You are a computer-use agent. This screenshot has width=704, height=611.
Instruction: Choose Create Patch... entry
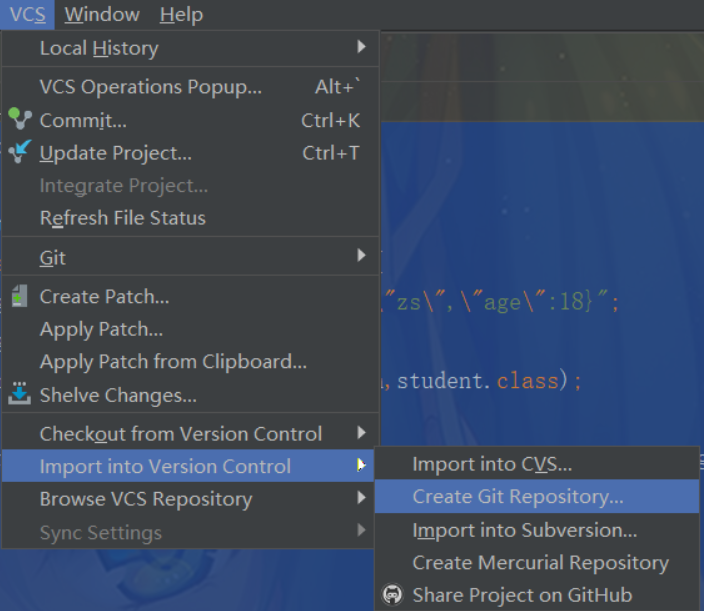pos(190,297)
